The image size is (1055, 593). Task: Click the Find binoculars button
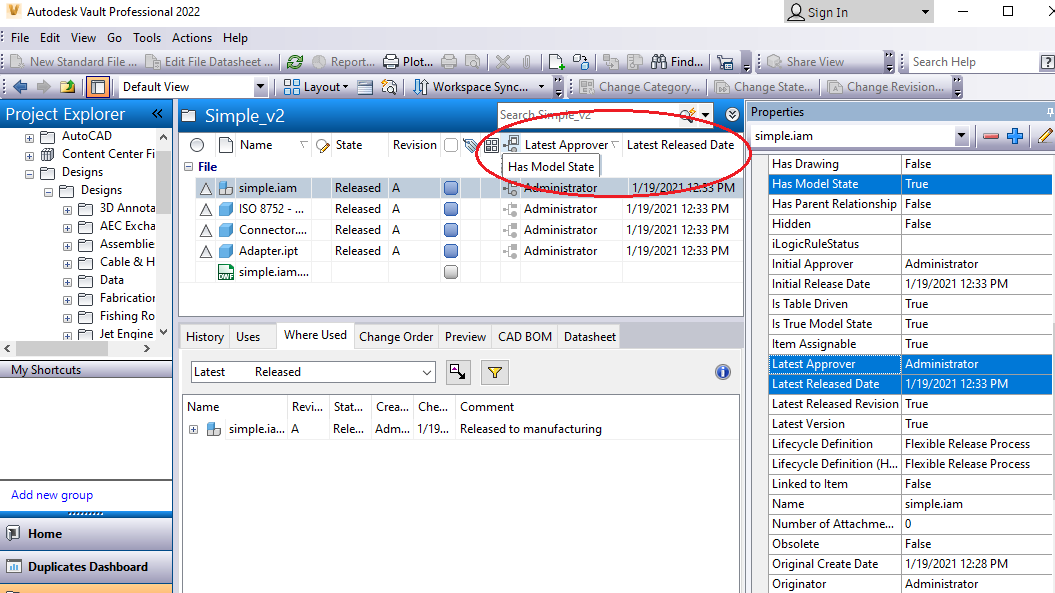(x=676, y=62)
